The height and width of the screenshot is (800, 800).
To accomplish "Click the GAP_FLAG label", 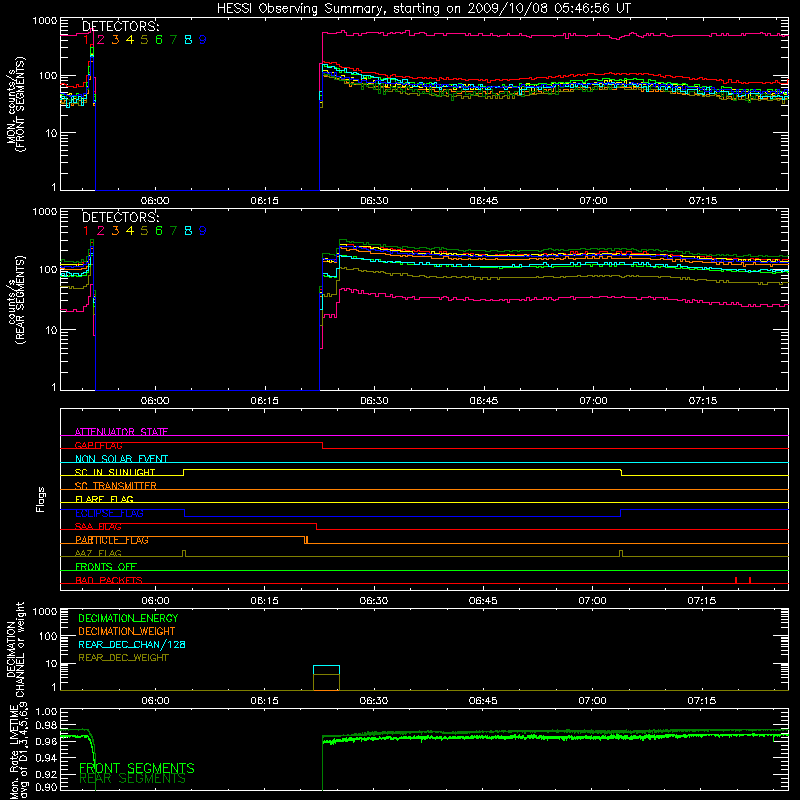I will point(98,445).
